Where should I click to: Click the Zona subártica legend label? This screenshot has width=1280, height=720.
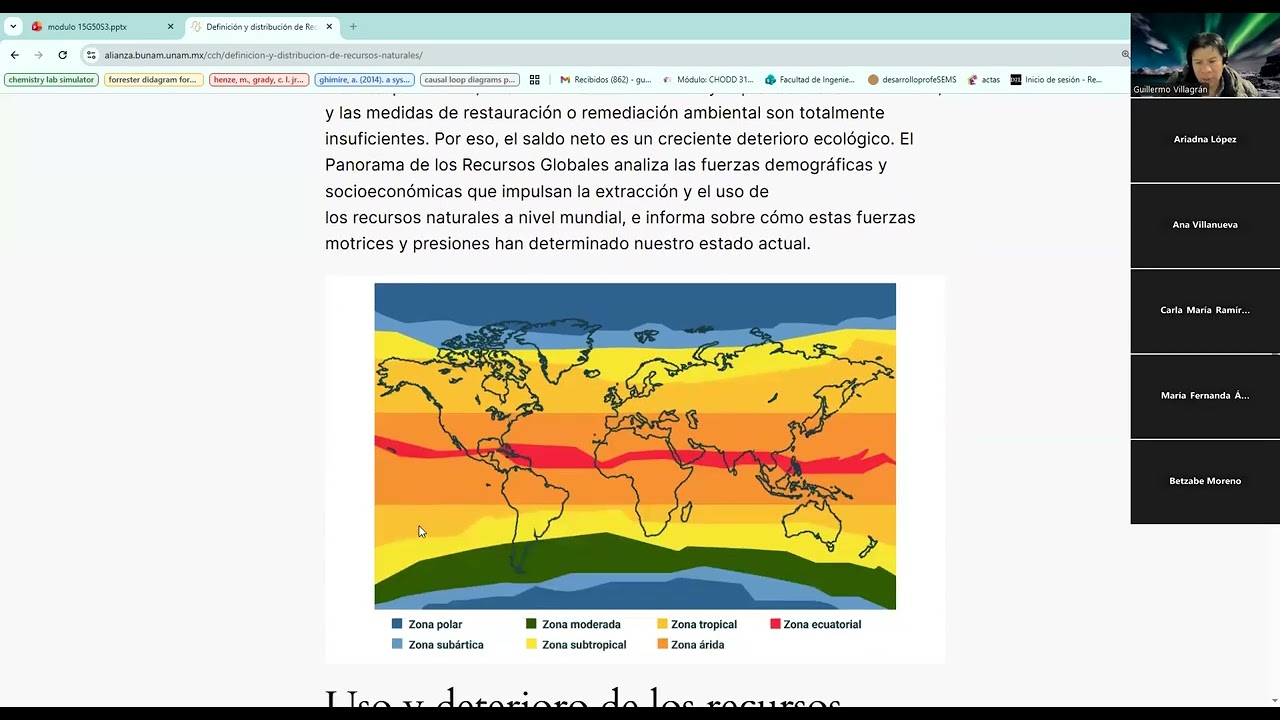point(446,645)
